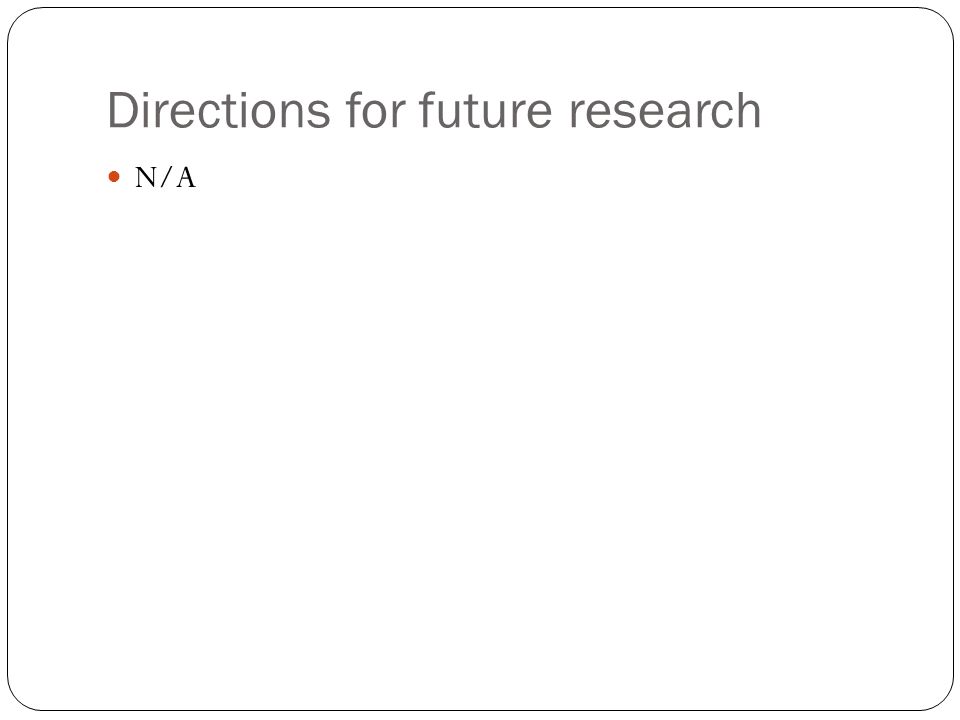This screenshot has width=960, height=720.
Task: Click the final letter h of "research"
Action: coord(749,111)
